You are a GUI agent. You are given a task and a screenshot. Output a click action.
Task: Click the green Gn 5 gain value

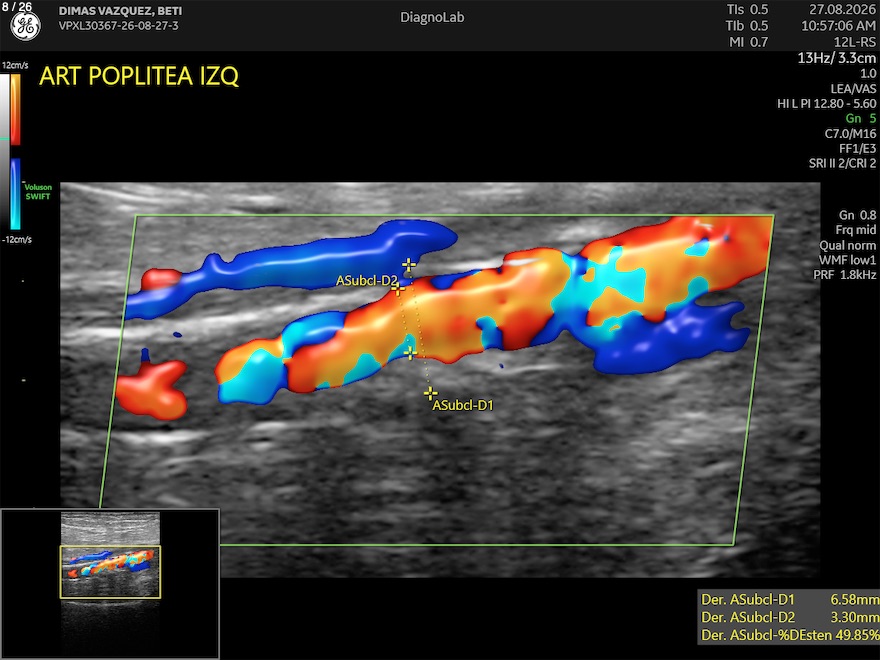click(860, 118)
